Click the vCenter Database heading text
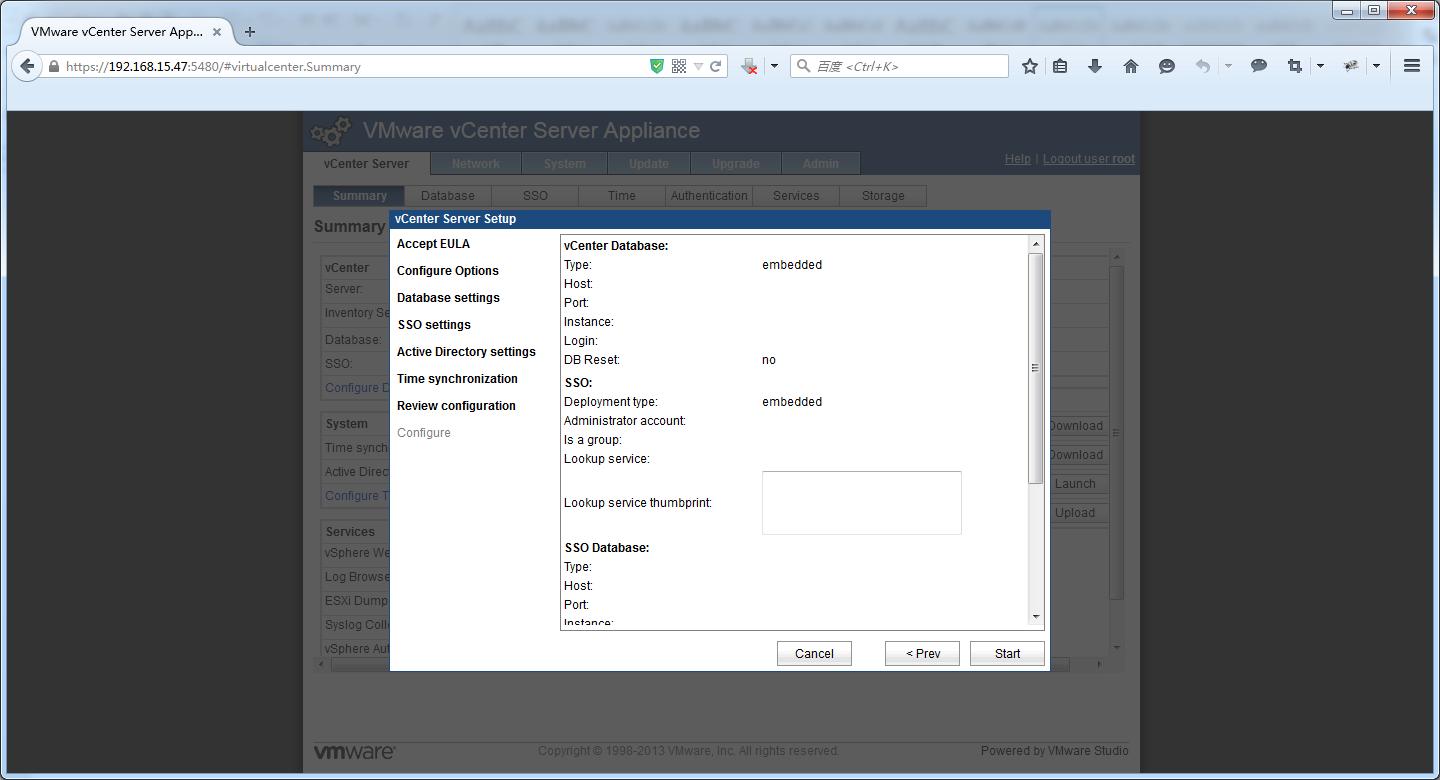The width and height of the screenshot is (1440, 780). [616, 246]
